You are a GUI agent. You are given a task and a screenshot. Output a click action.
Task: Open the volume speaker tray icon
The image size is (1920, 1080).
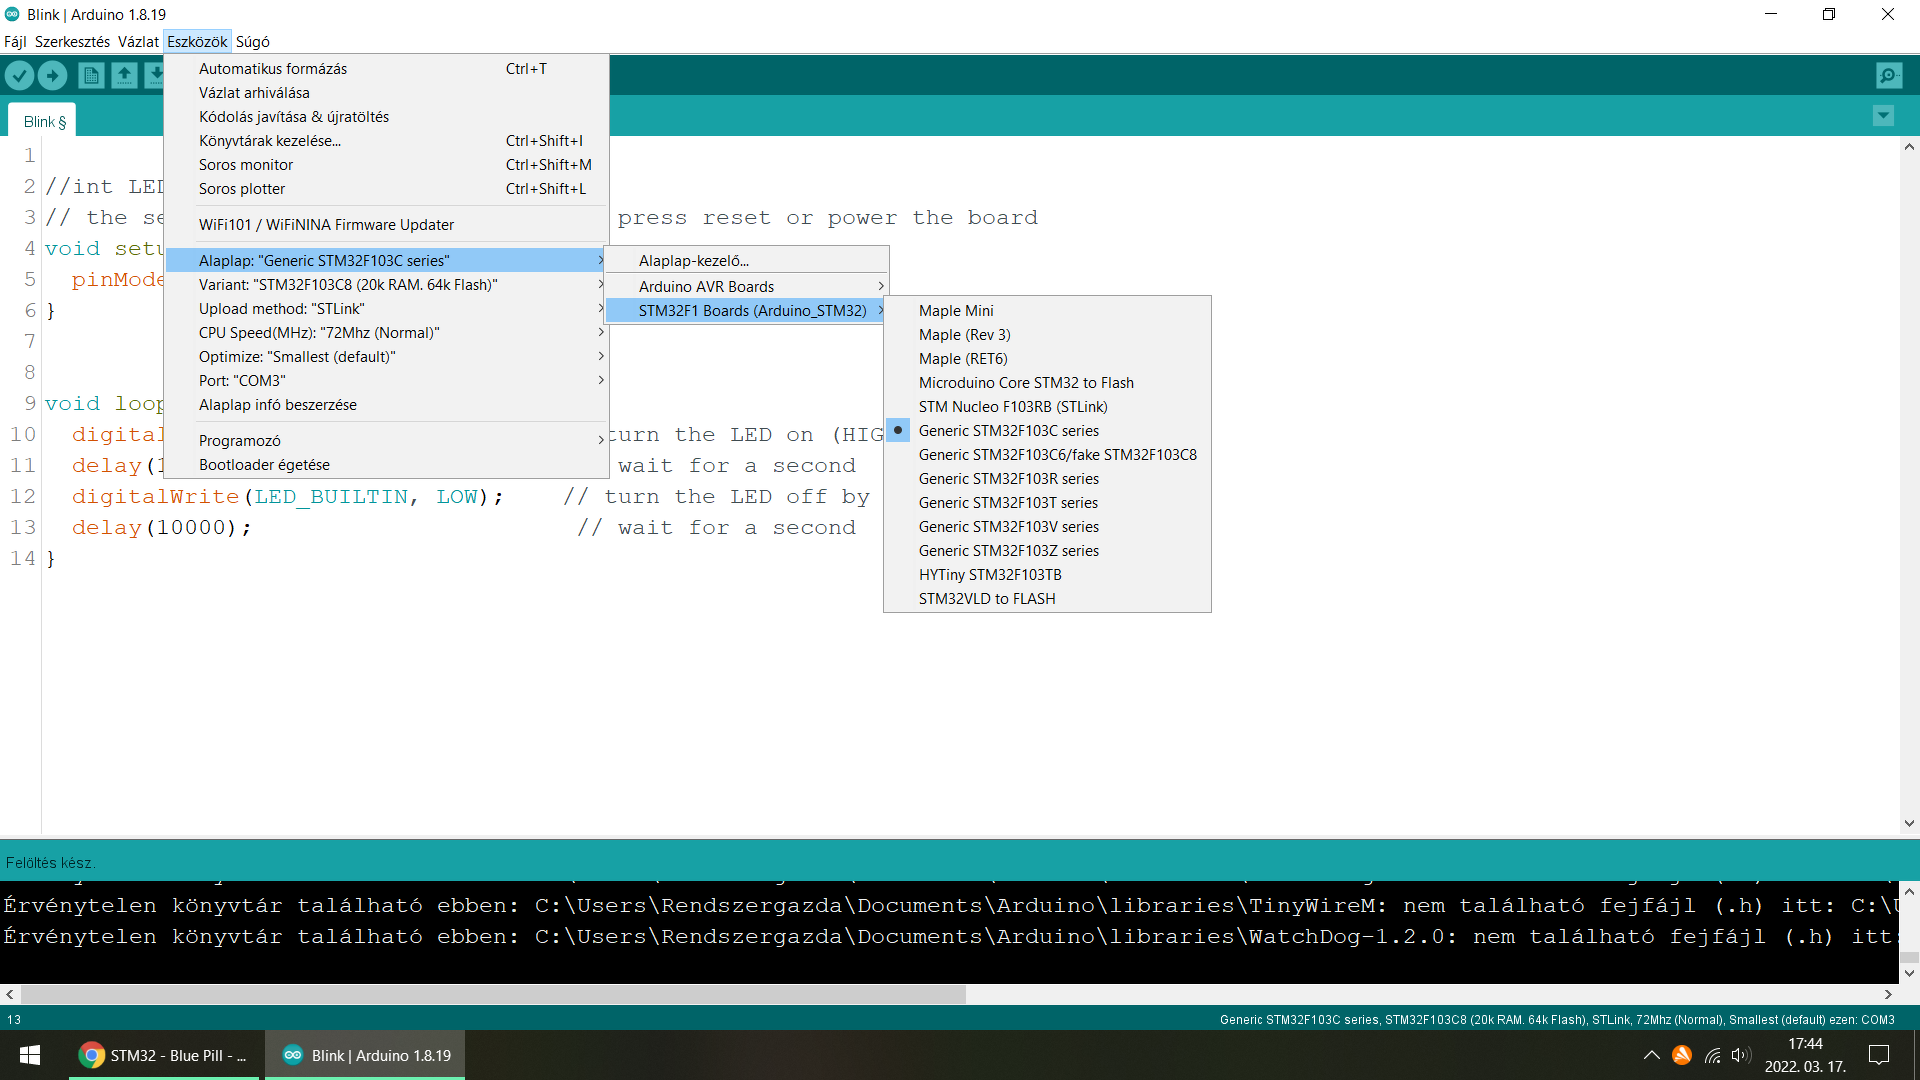click(1741, 1055)
